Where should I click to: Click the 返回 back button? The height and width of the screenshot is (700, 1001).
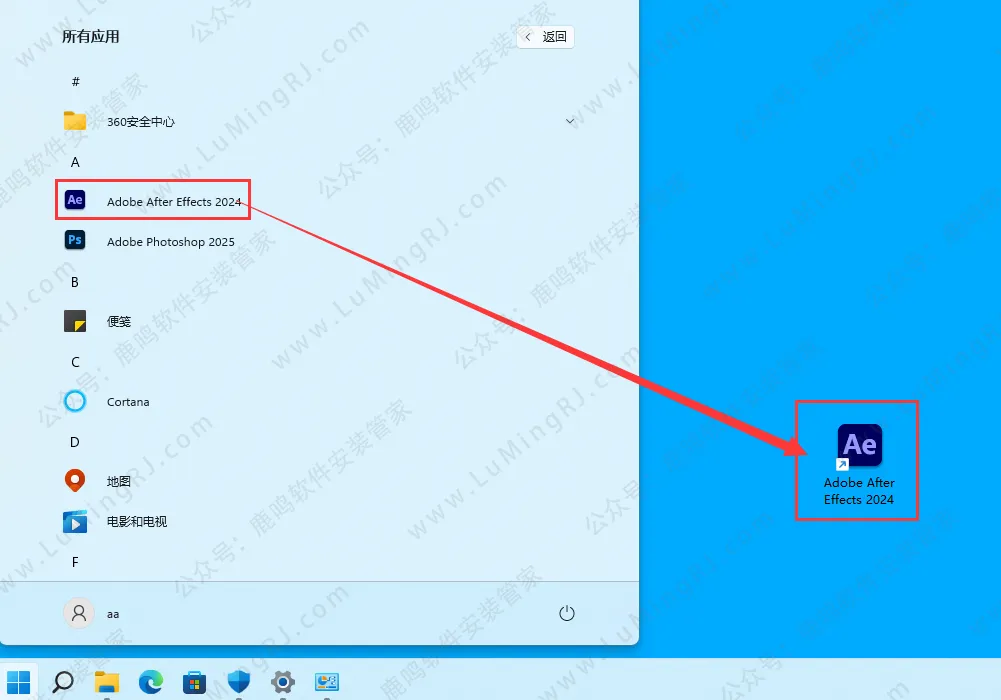click(x=546, y=37)
